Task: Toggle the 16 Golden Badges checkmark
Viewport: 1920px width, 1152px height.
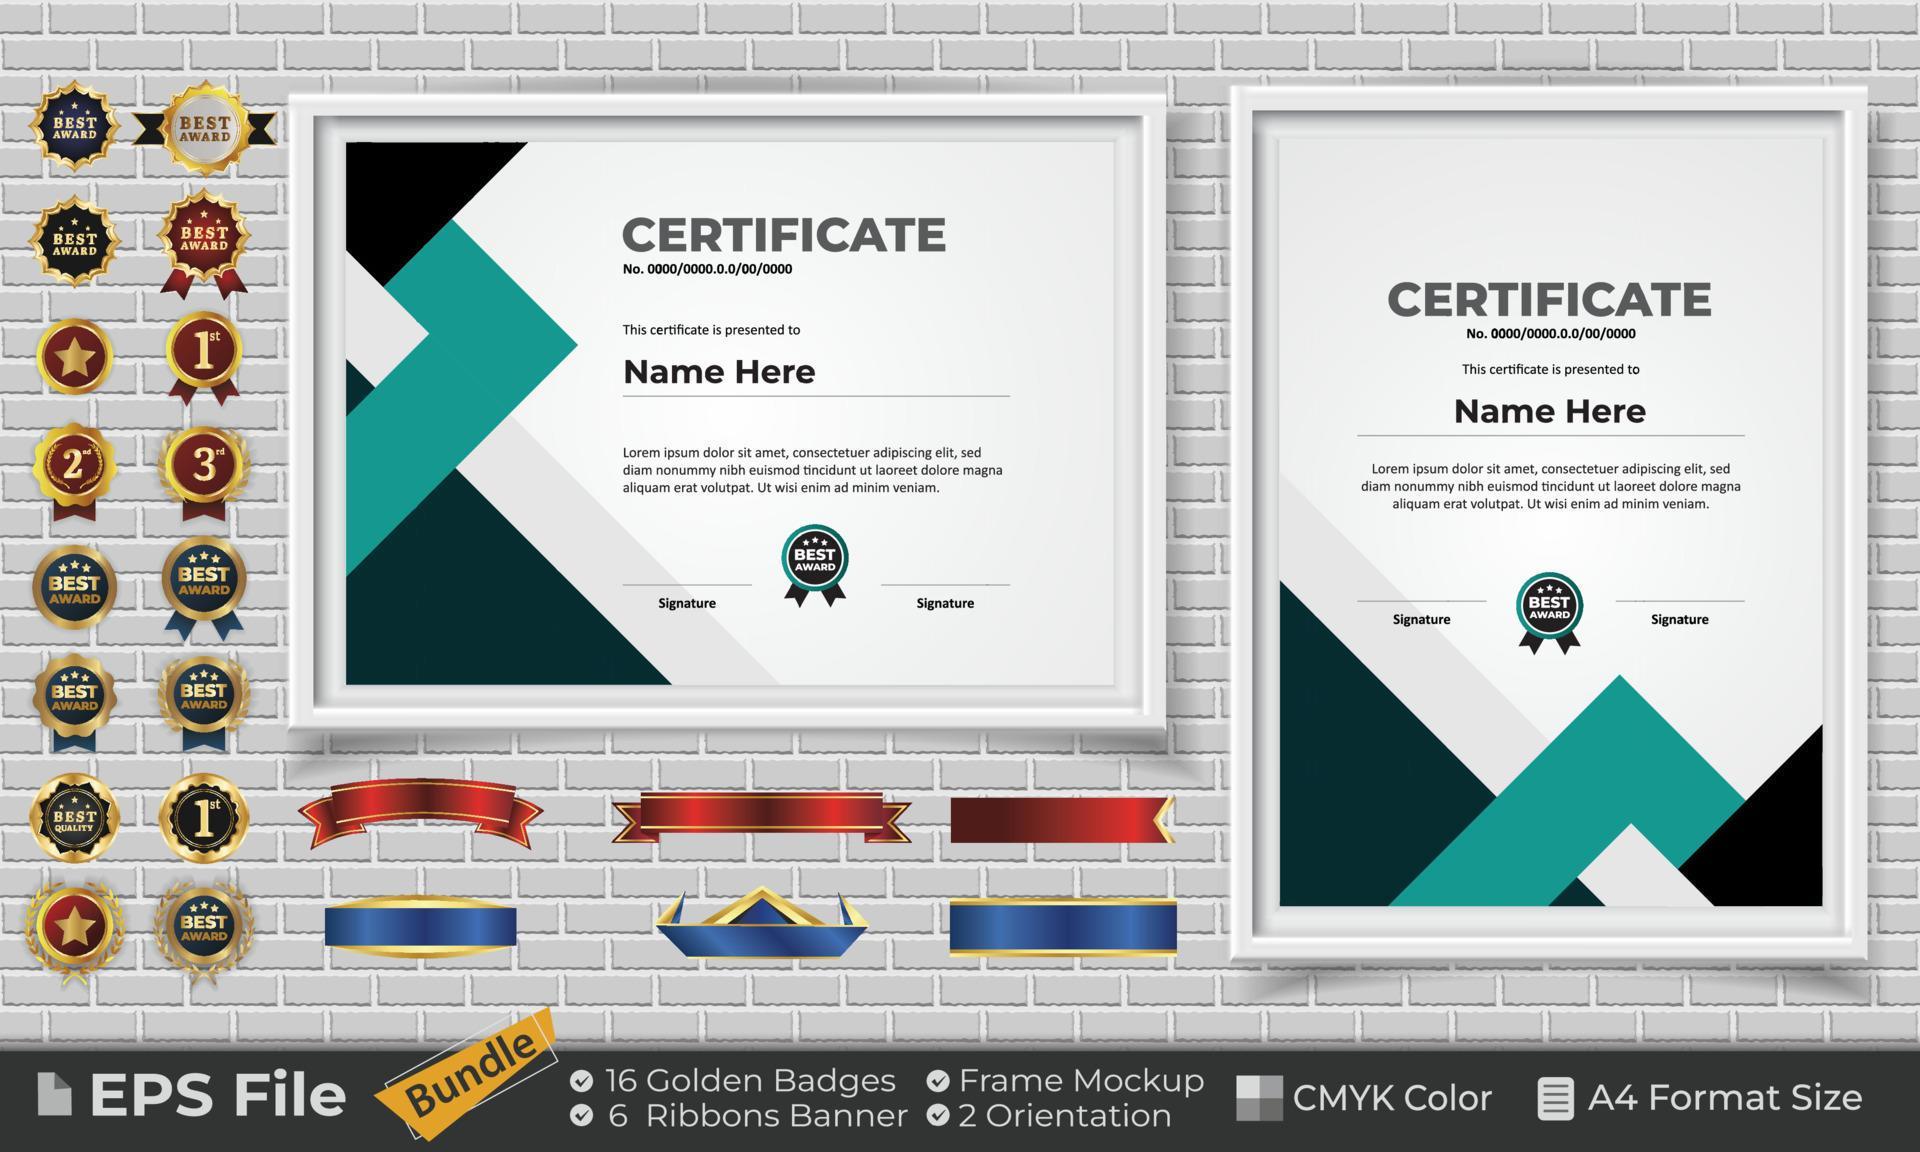Action: click(x=583, y=1080)
